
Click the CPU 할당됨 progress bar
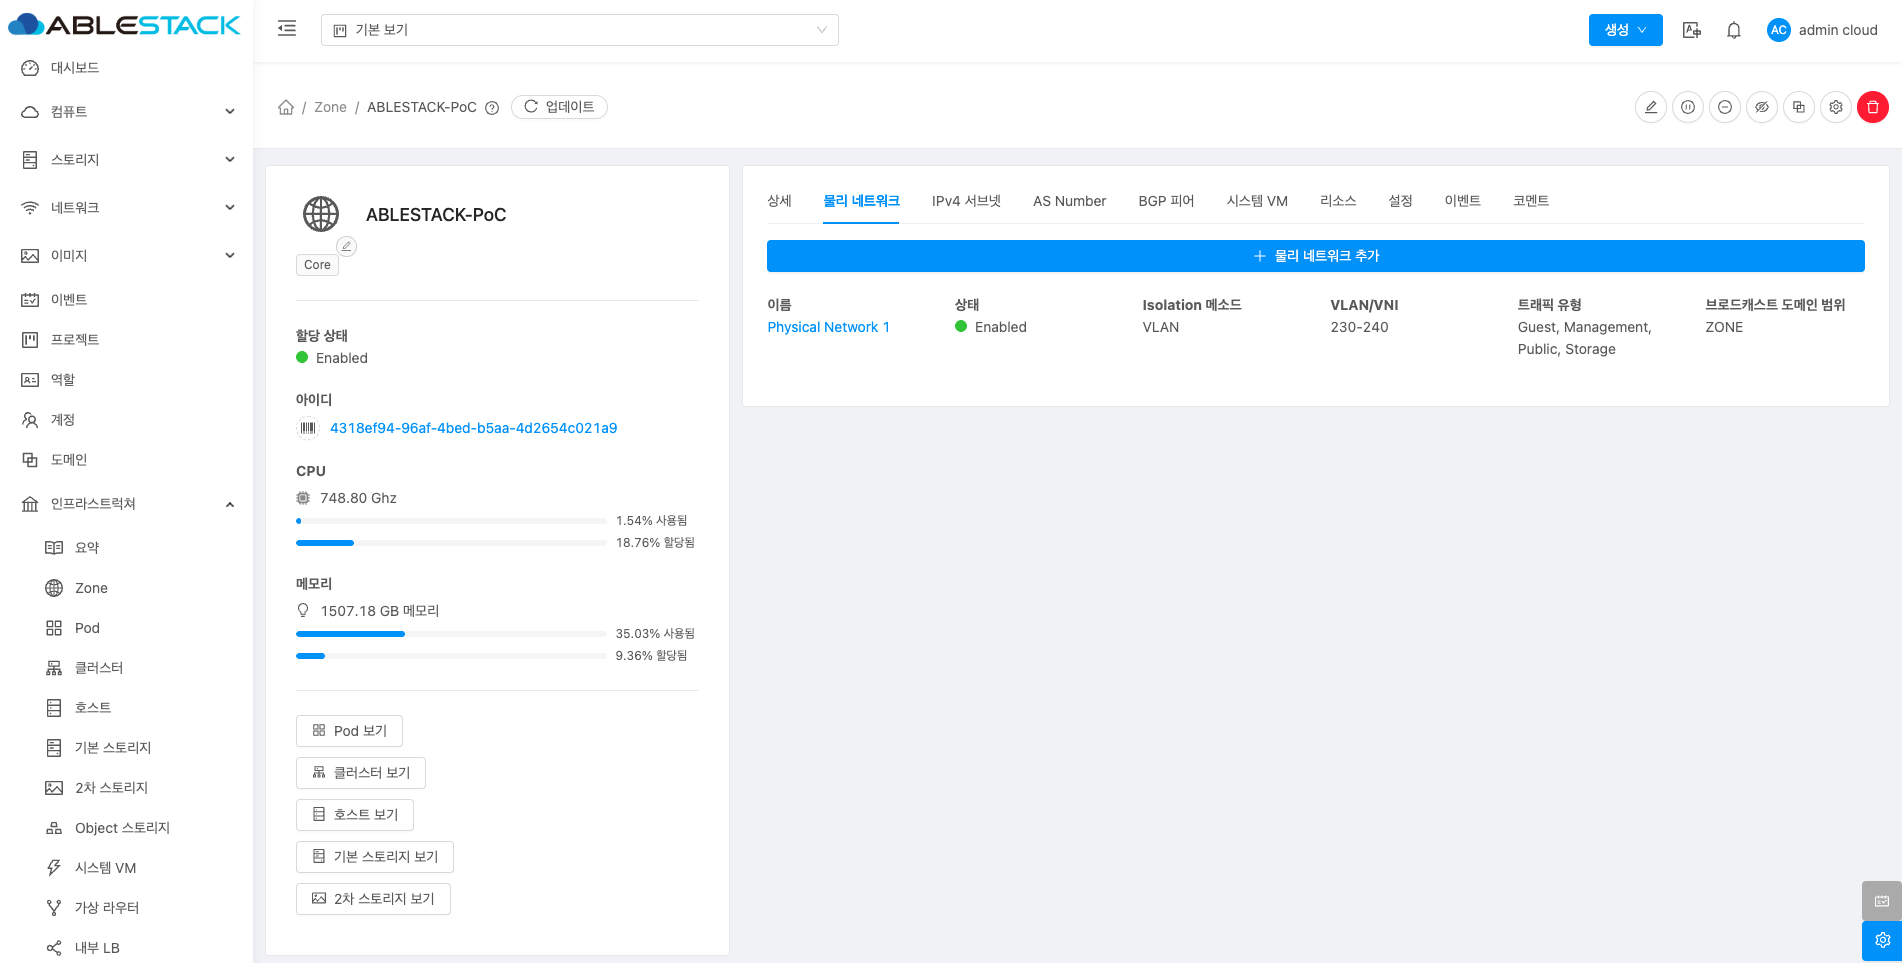tap(450, 543)
